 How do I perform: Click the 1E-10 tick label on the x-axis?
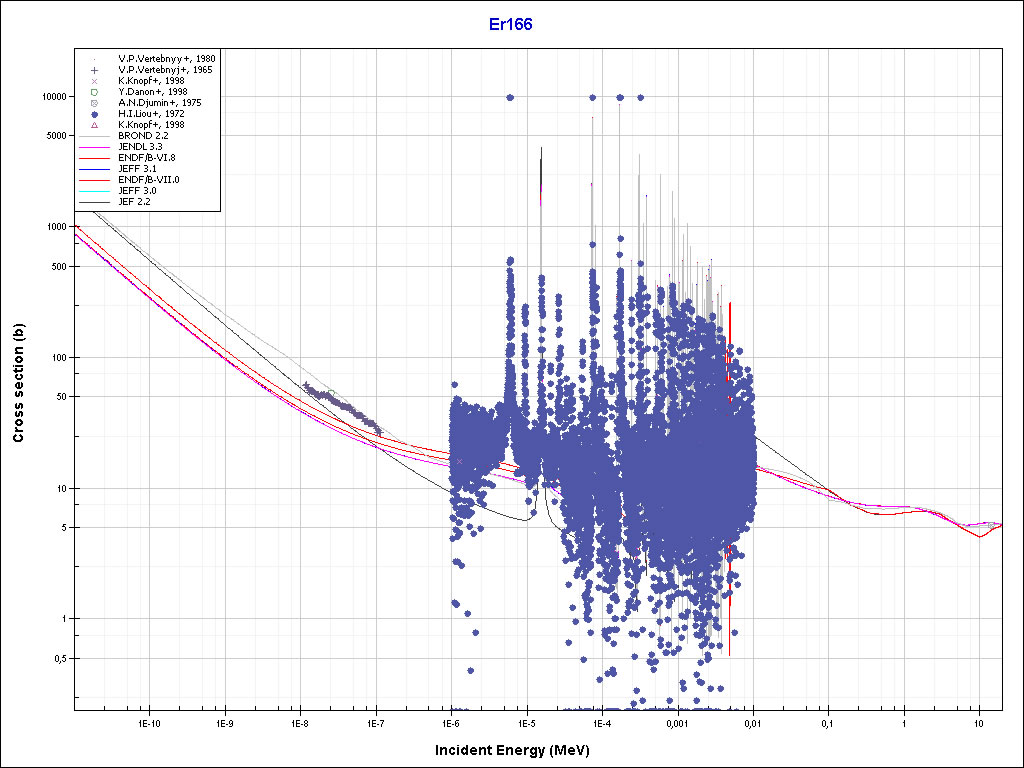click(x=149, y=722)
